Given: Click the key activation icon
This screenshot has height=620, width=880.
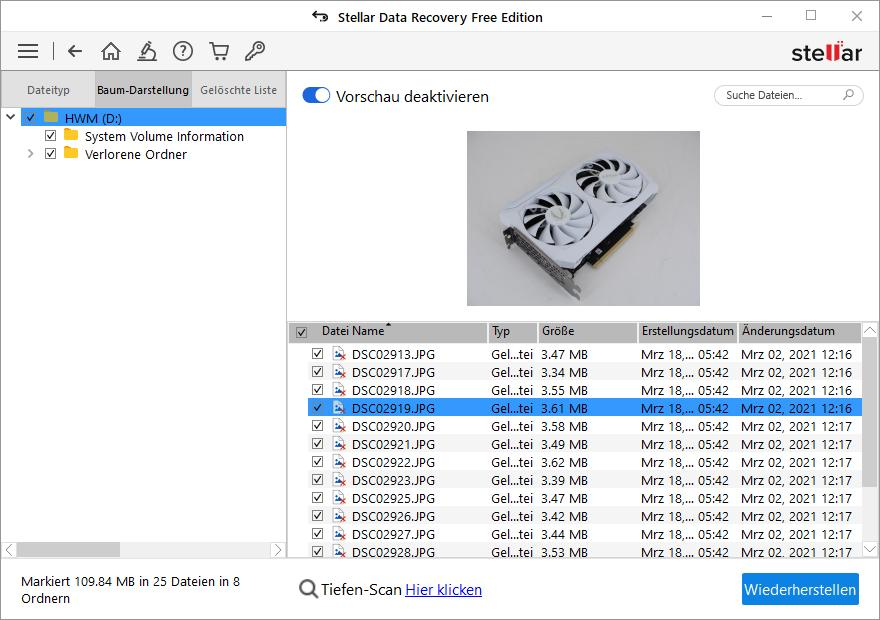Looking at the screenshot, I should click(254, 51).
